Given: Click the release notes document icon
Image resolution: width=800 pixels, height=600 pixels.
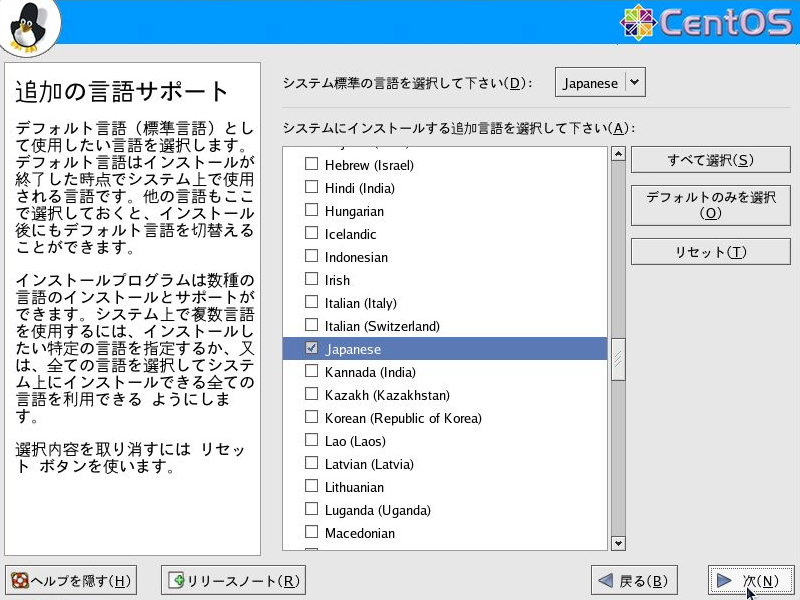Looking at the screenshot, I should (176, 581).
